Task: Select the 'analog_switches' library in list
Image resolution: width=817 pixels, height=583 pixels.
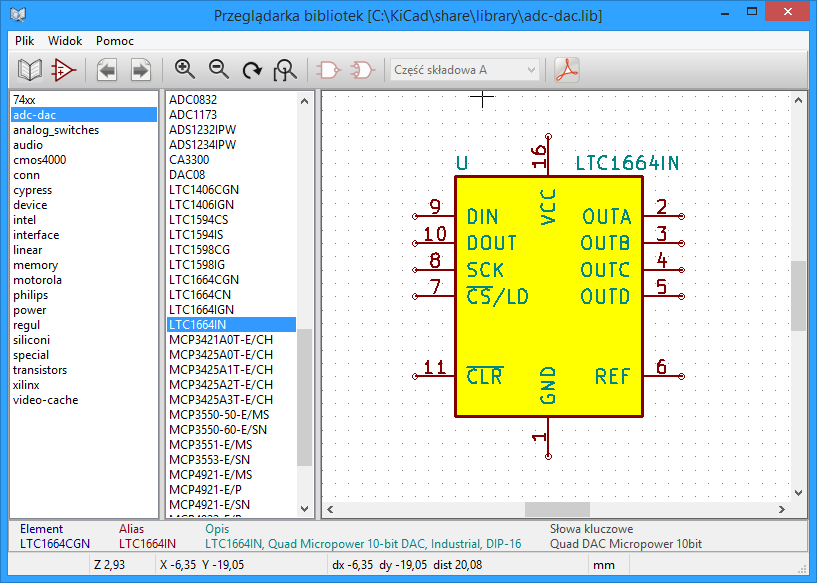Action: pyautogui.click(x=56, y=130)
